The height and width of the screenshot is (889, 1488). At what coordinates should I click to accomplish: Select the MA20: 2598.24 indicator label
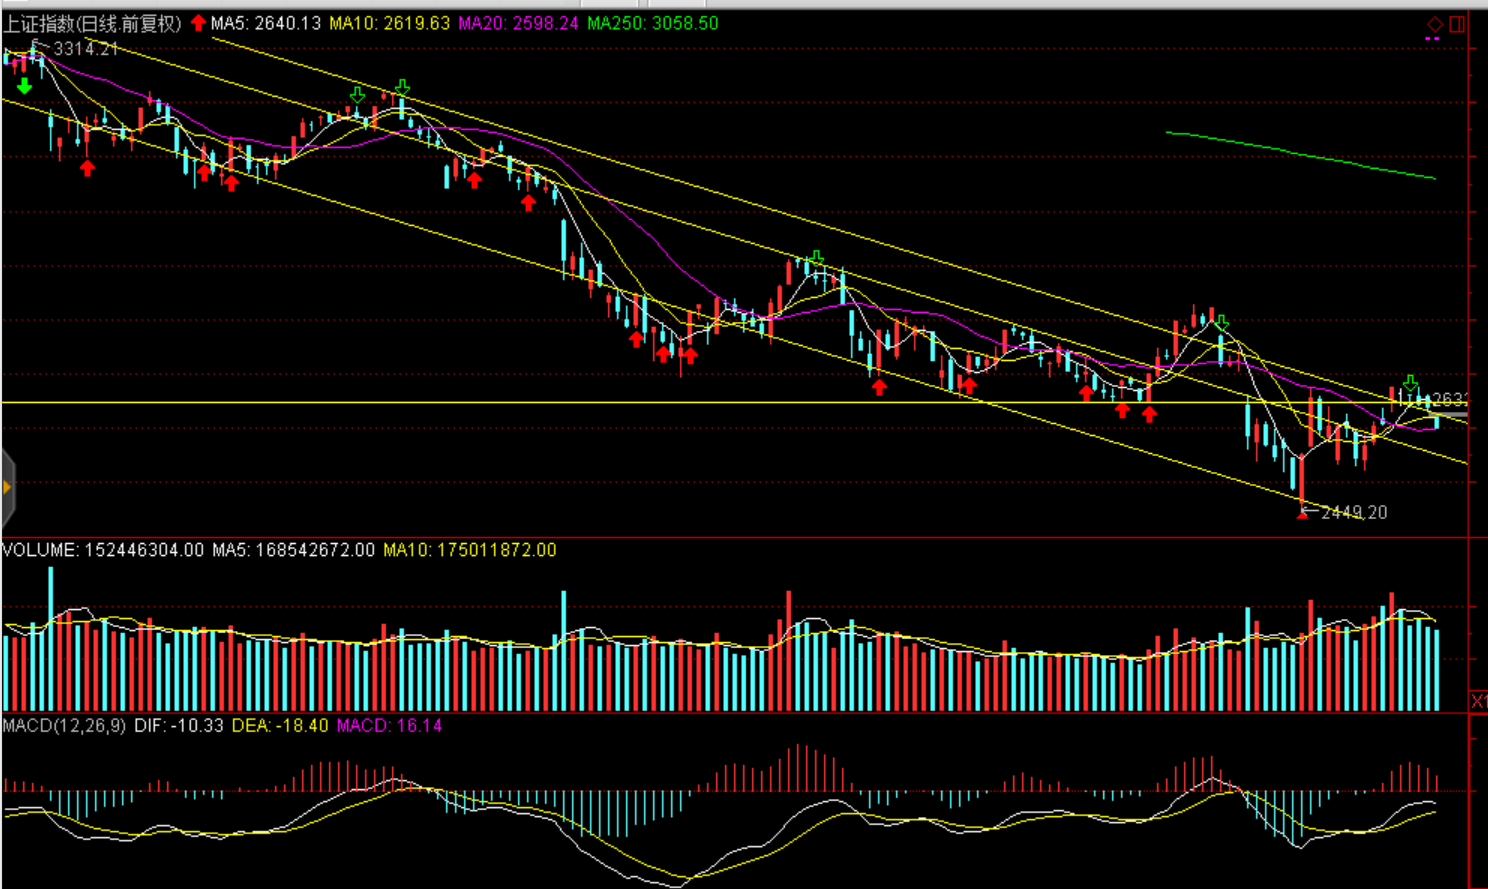click(x=518, y=23)
